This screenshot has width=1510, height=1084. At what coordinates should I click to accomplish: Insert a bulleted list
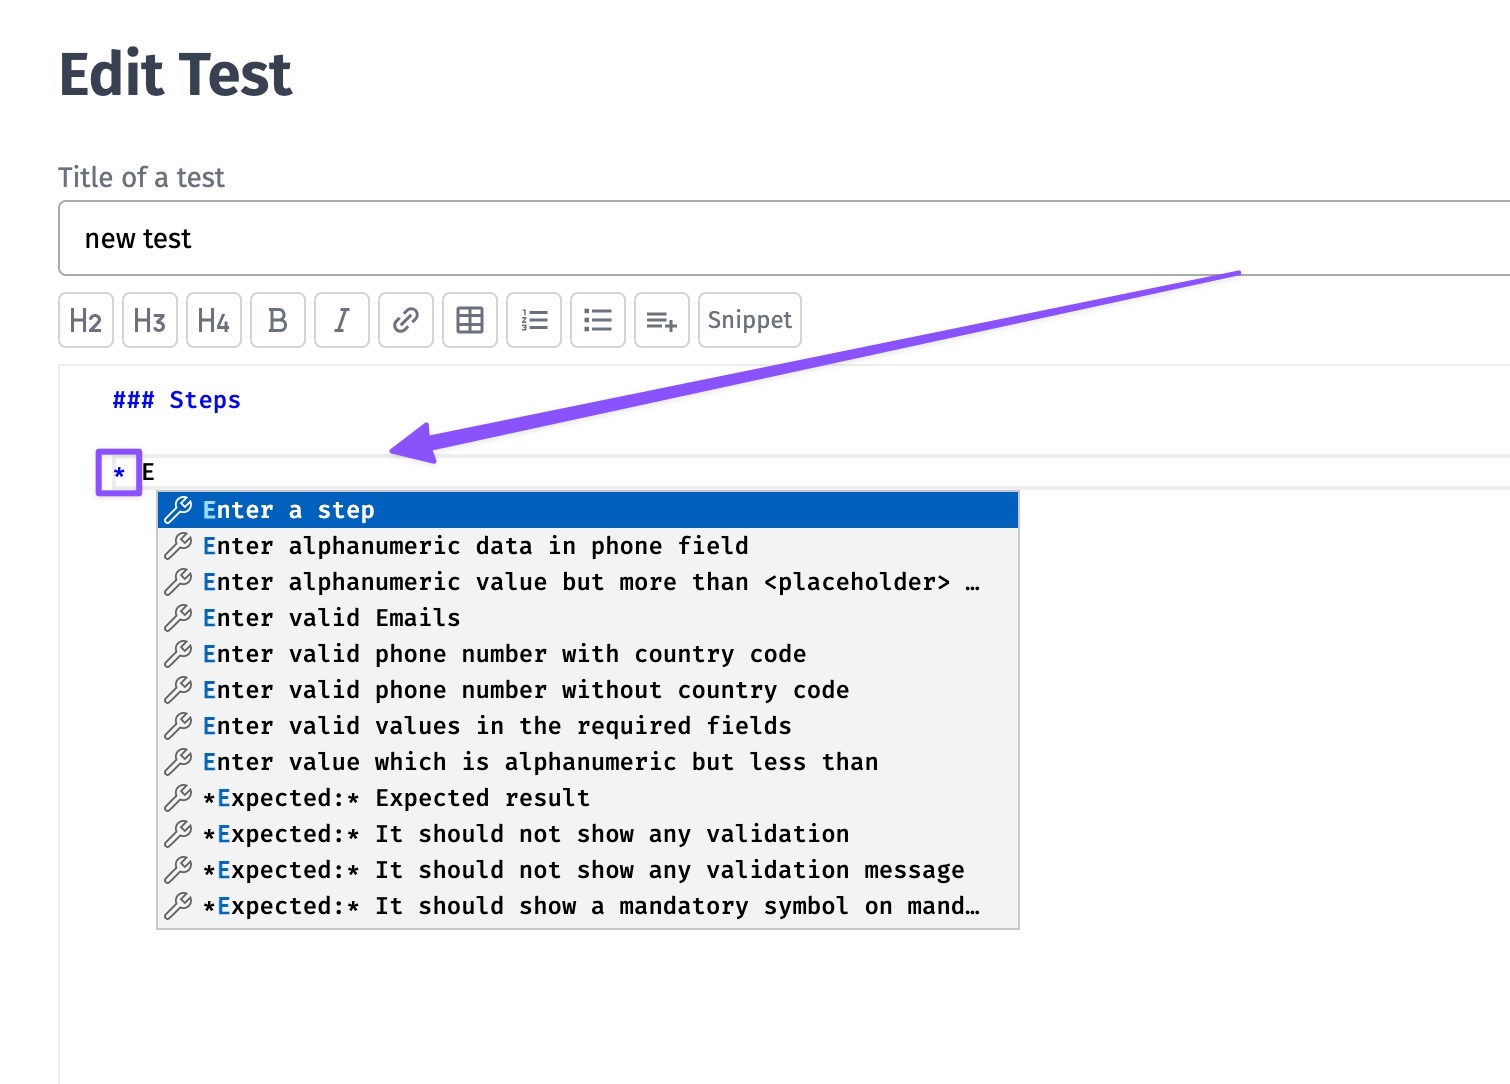tap(598, 320)
